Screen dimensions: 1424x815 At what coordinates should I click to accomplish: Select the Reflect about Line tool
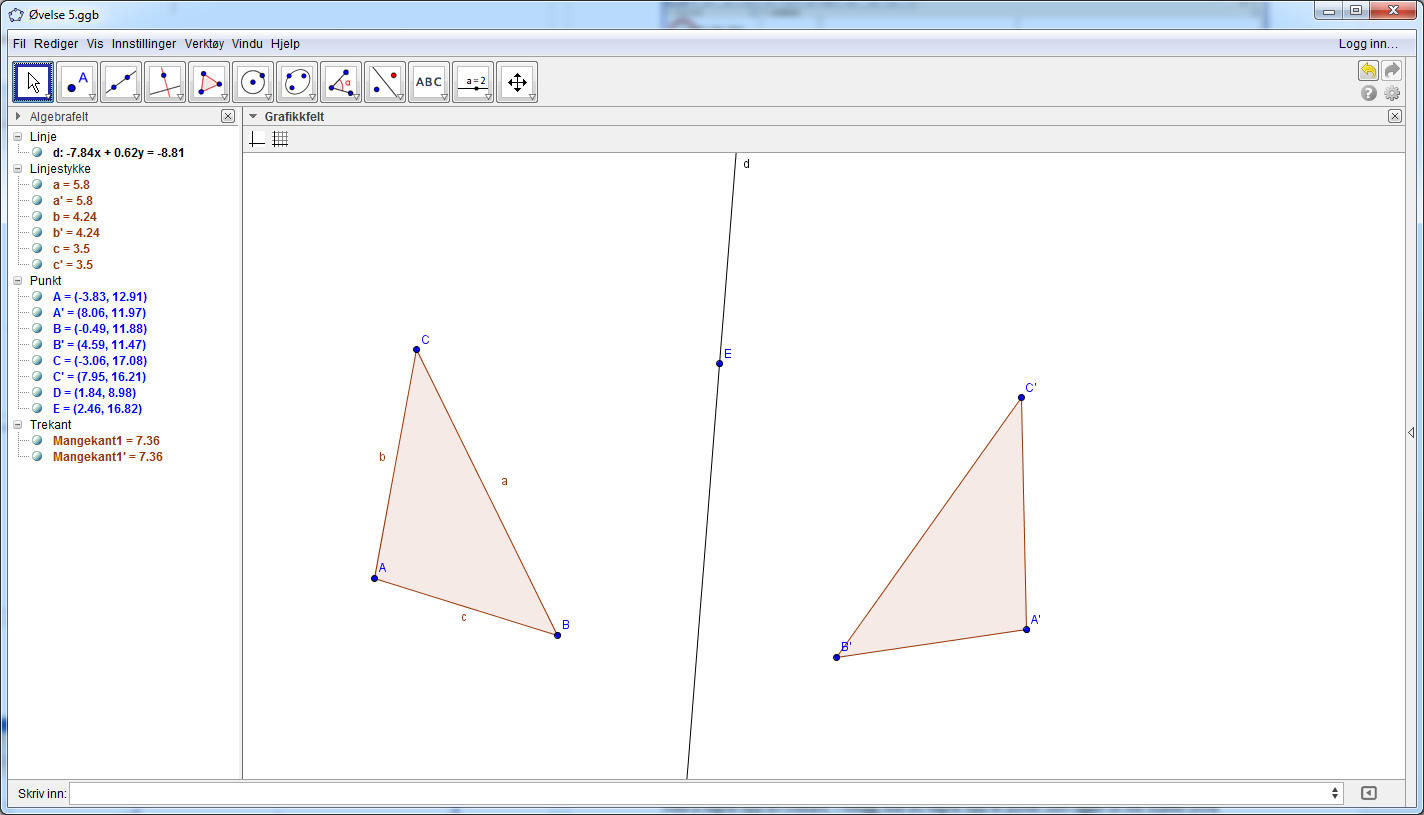[385, 82]
